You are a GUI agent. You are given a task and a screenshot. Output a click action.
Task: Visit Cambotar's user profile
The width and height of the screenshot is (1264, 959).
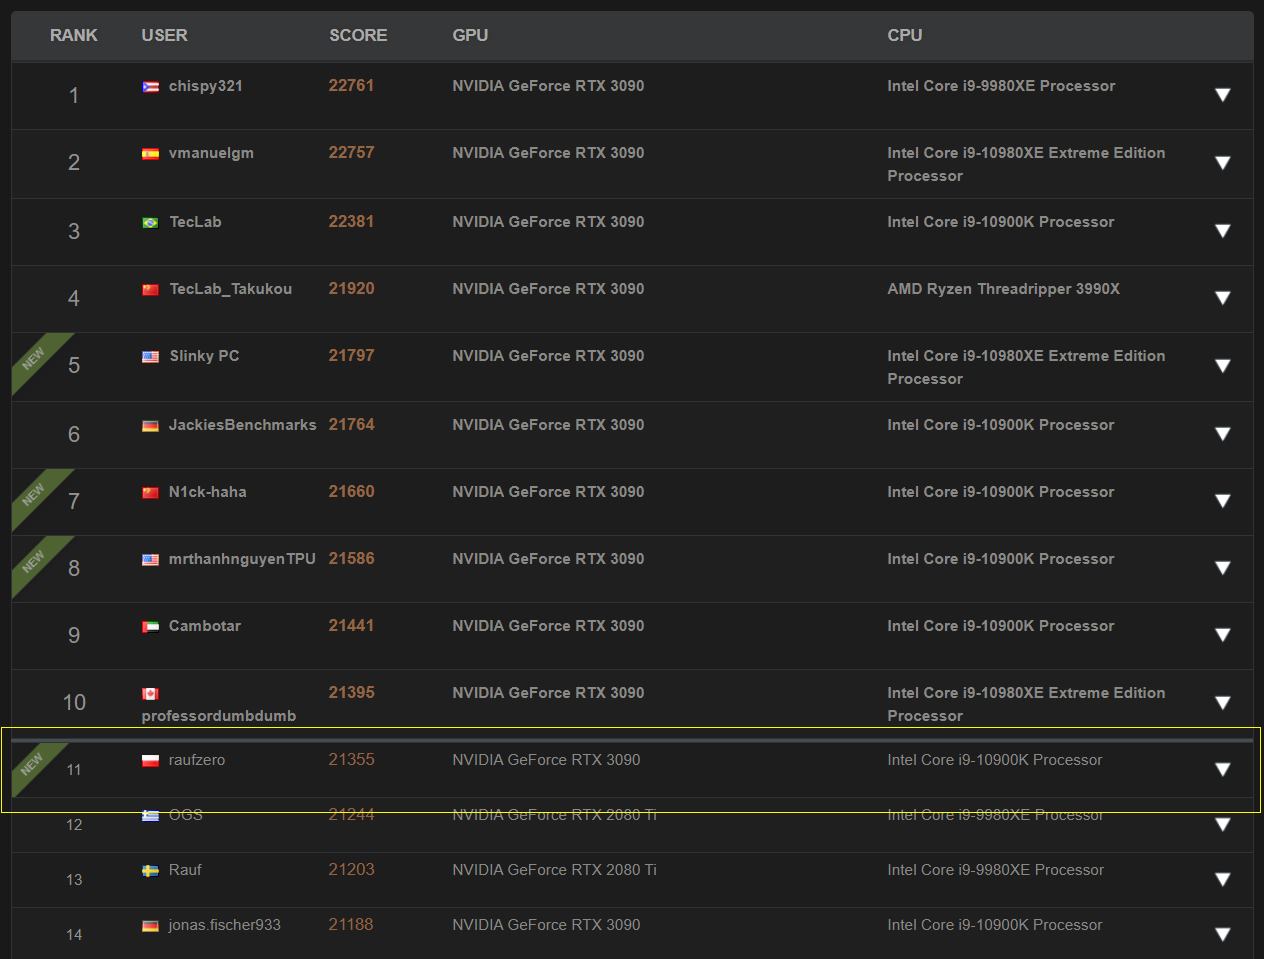[x=205, y=626]
